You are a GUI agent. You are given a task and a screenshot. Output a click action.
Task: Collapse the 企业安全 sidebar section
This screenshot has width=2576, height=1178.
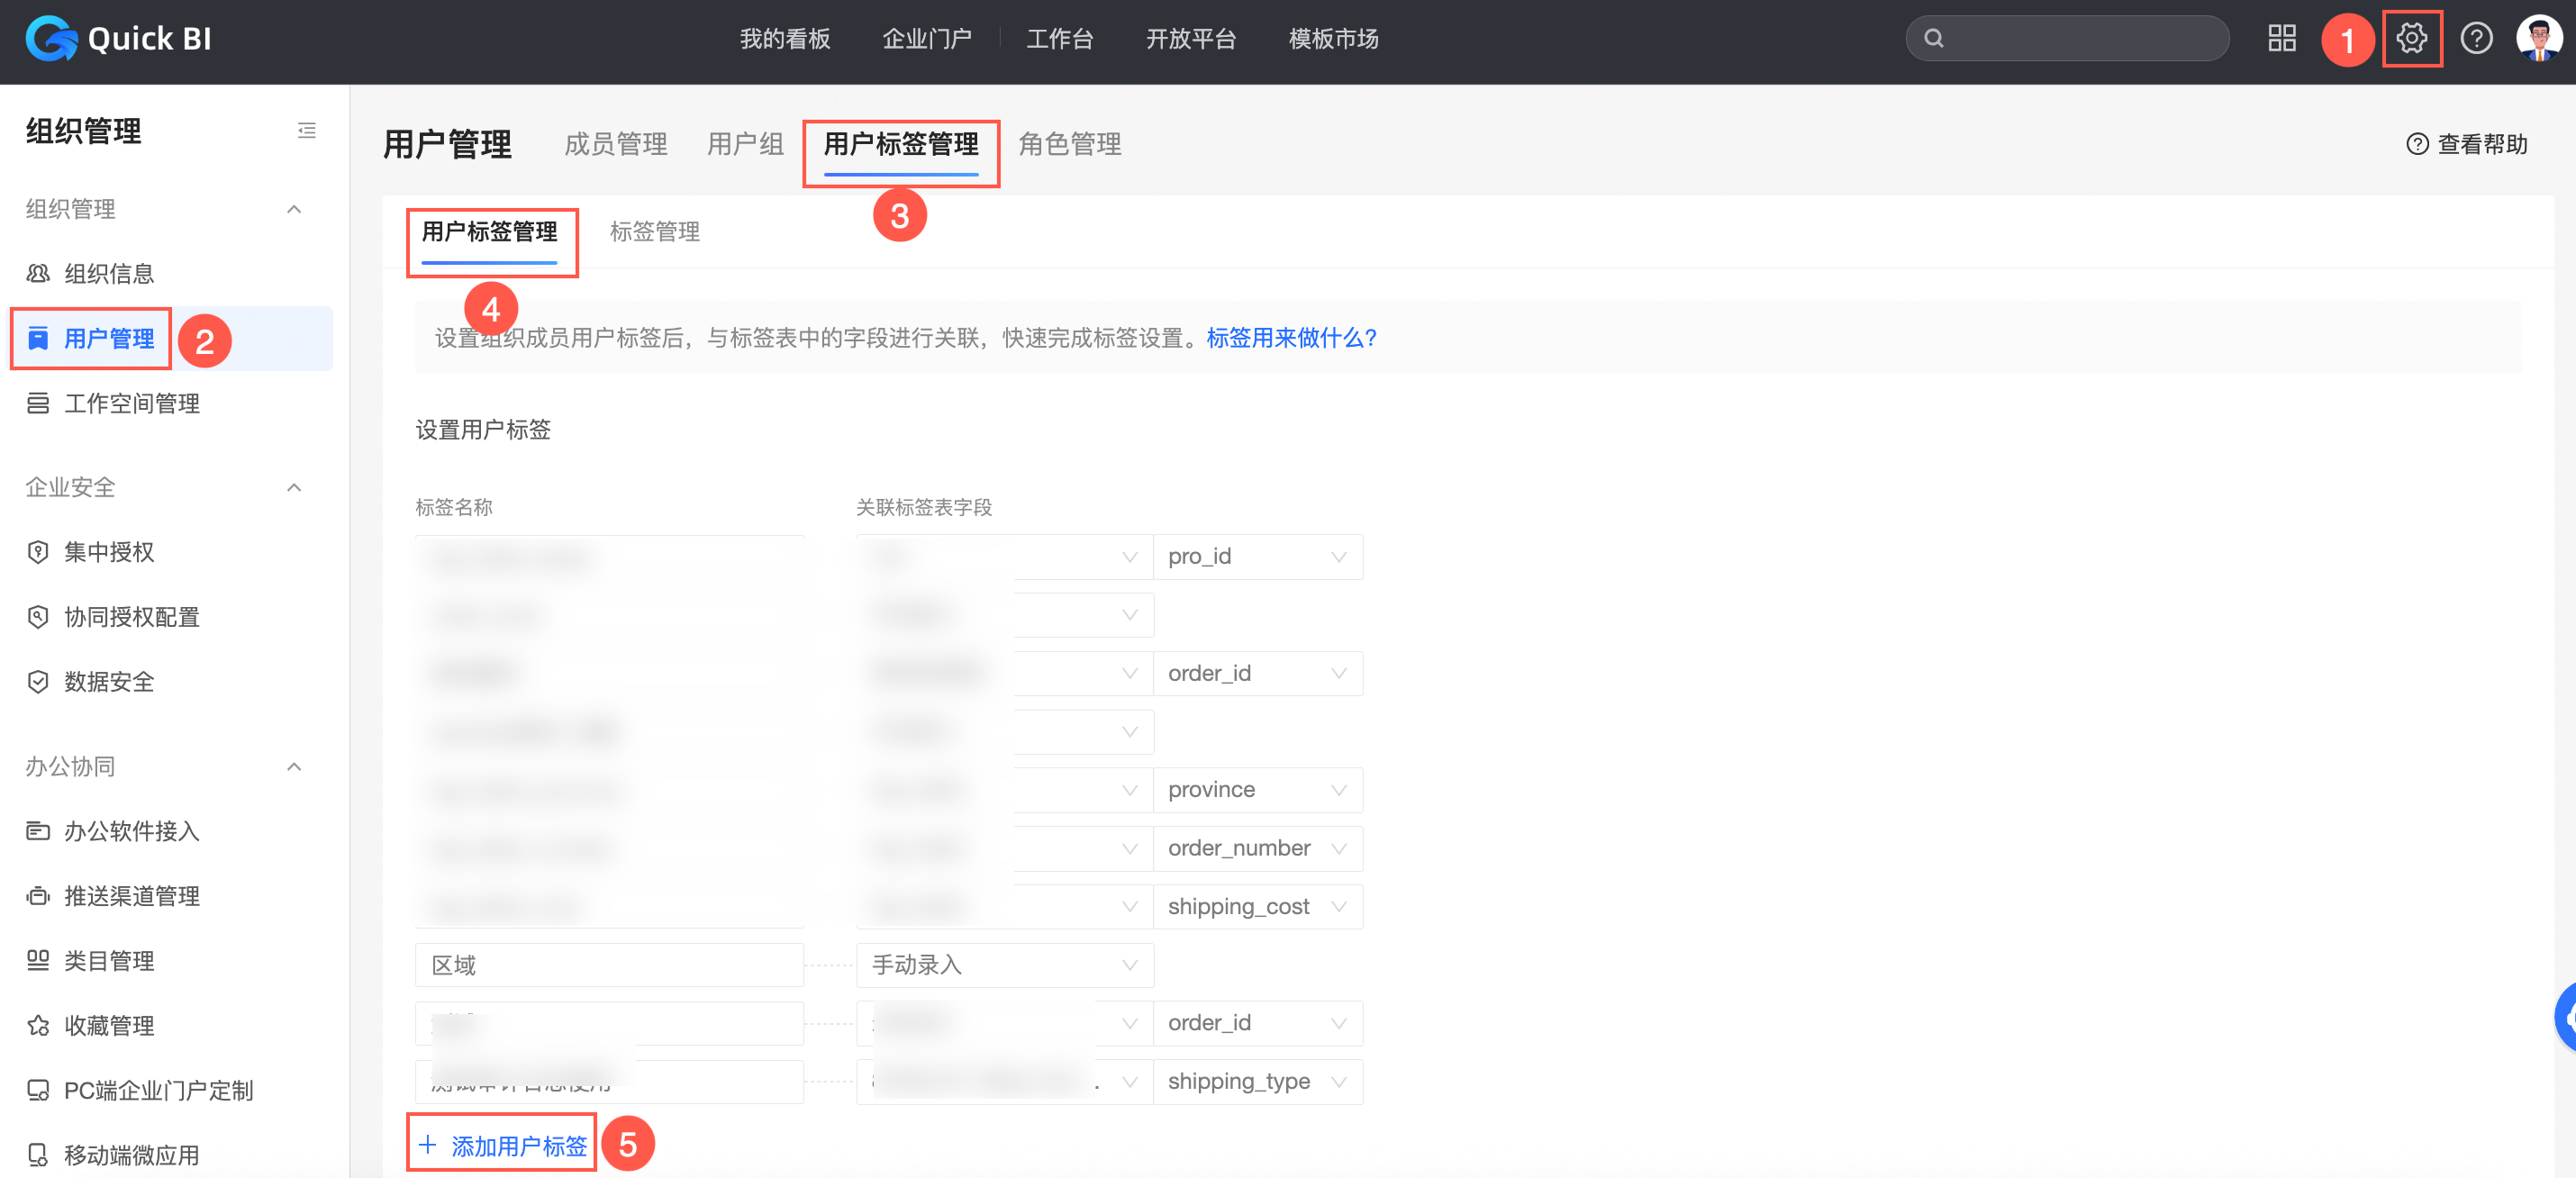coord(294,488)
